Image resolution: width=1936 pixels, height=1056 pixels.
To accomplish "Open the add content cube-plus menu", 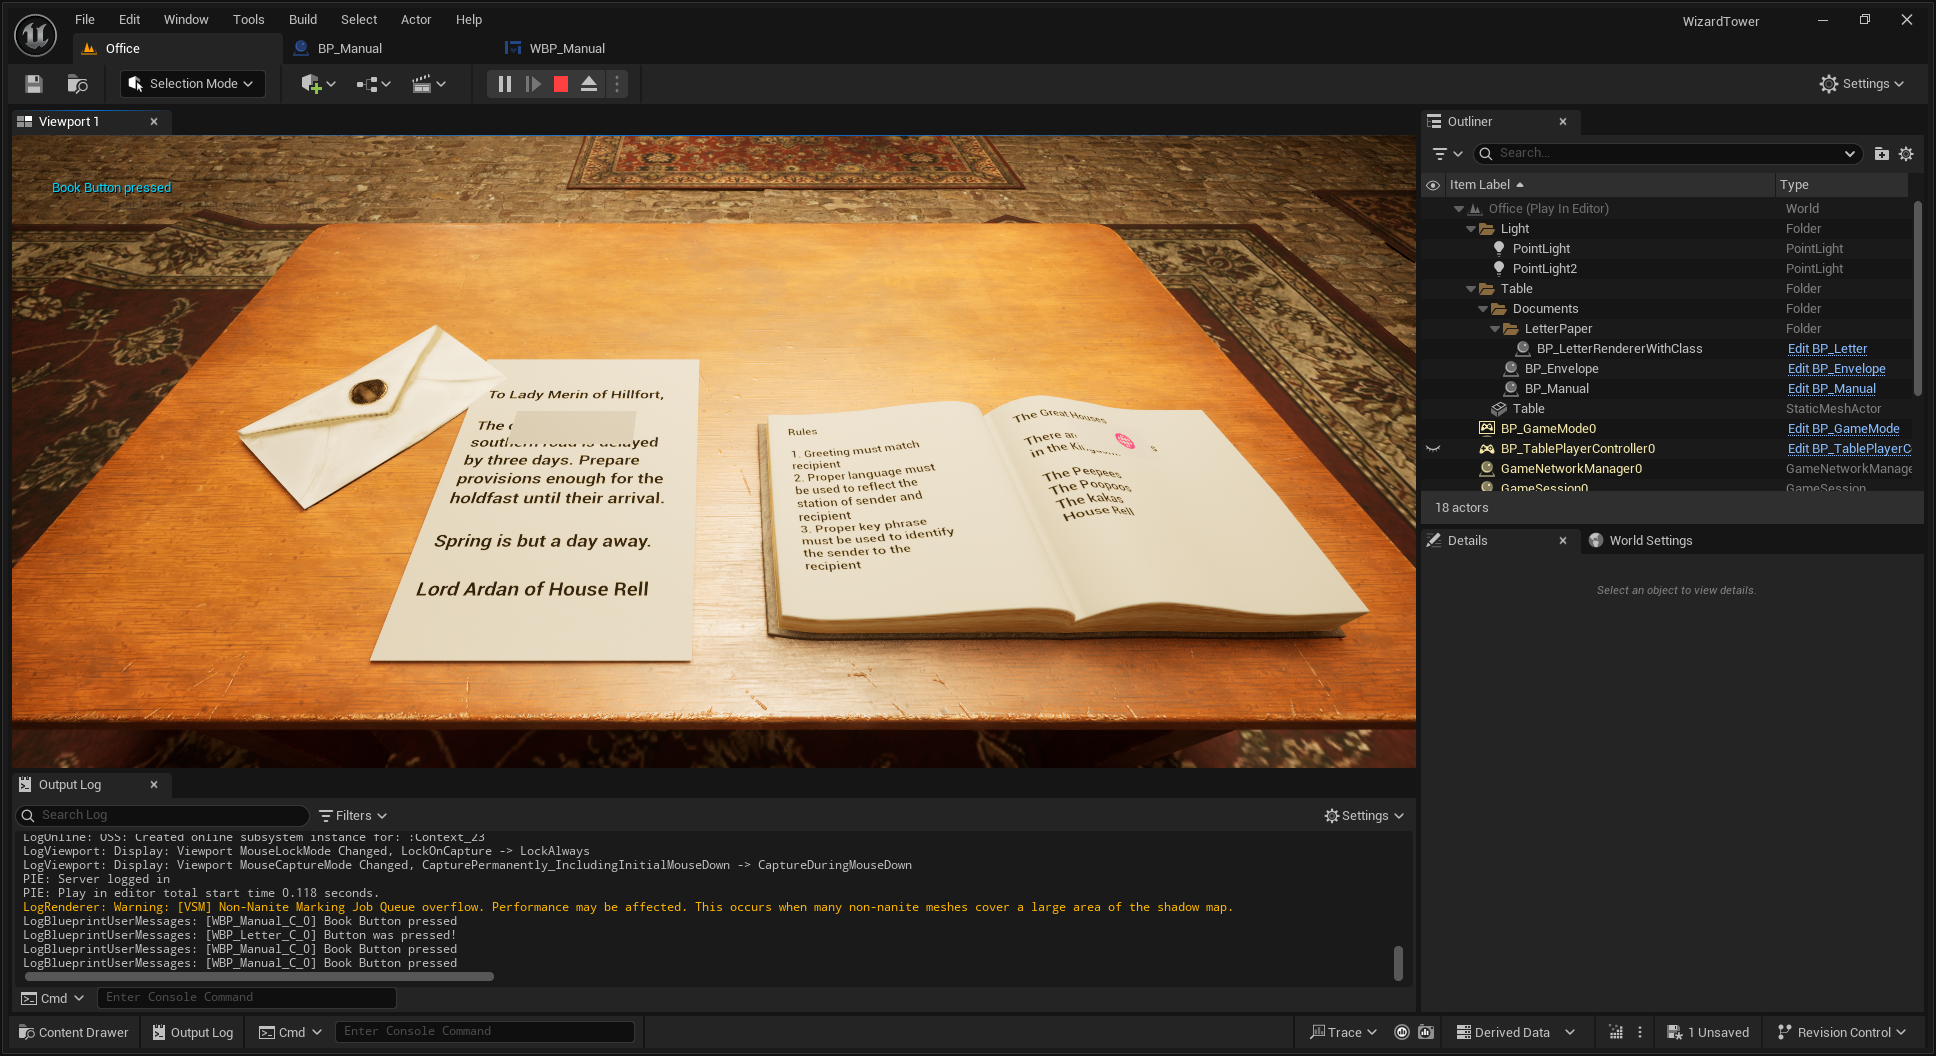I will pyautogui.click(x=318, y=84).
